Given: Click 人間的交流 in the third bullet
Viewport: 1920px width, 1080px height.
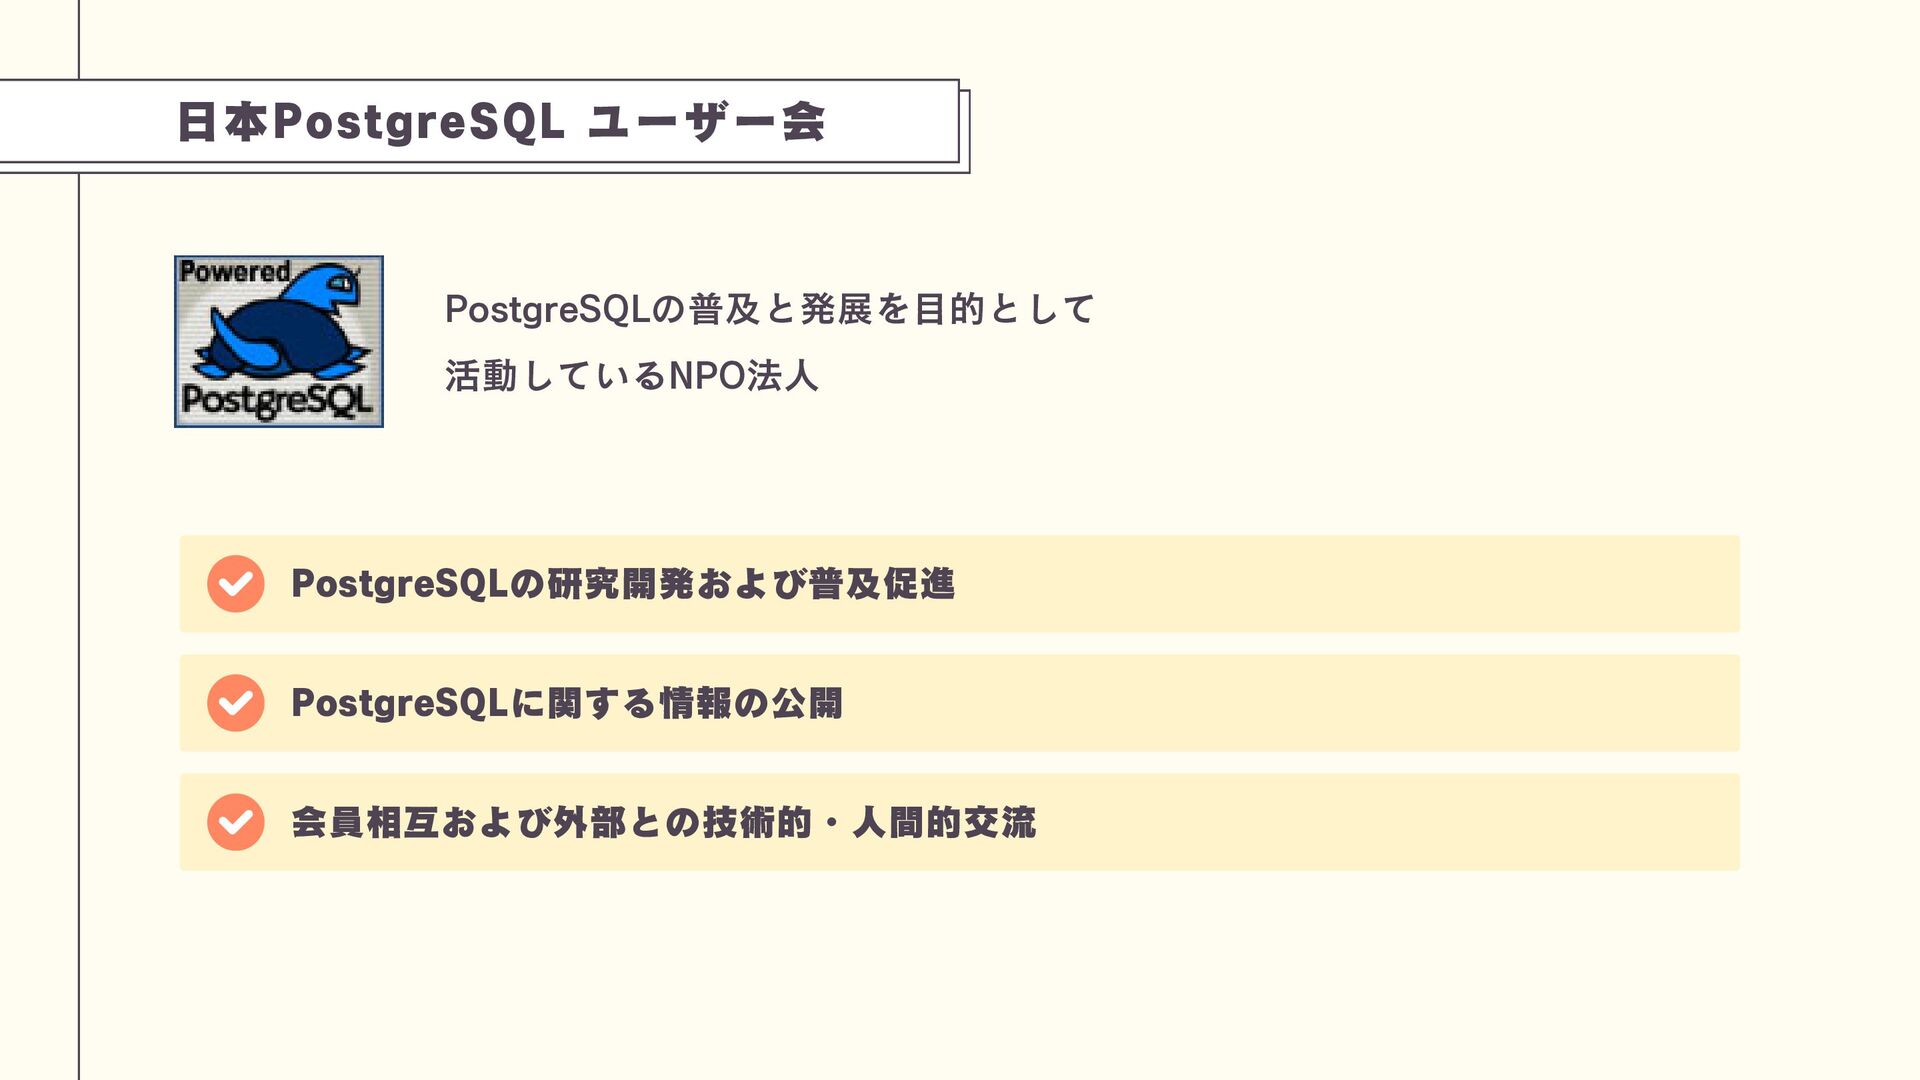Looking at the screenshot, I should tap(943, 822).
